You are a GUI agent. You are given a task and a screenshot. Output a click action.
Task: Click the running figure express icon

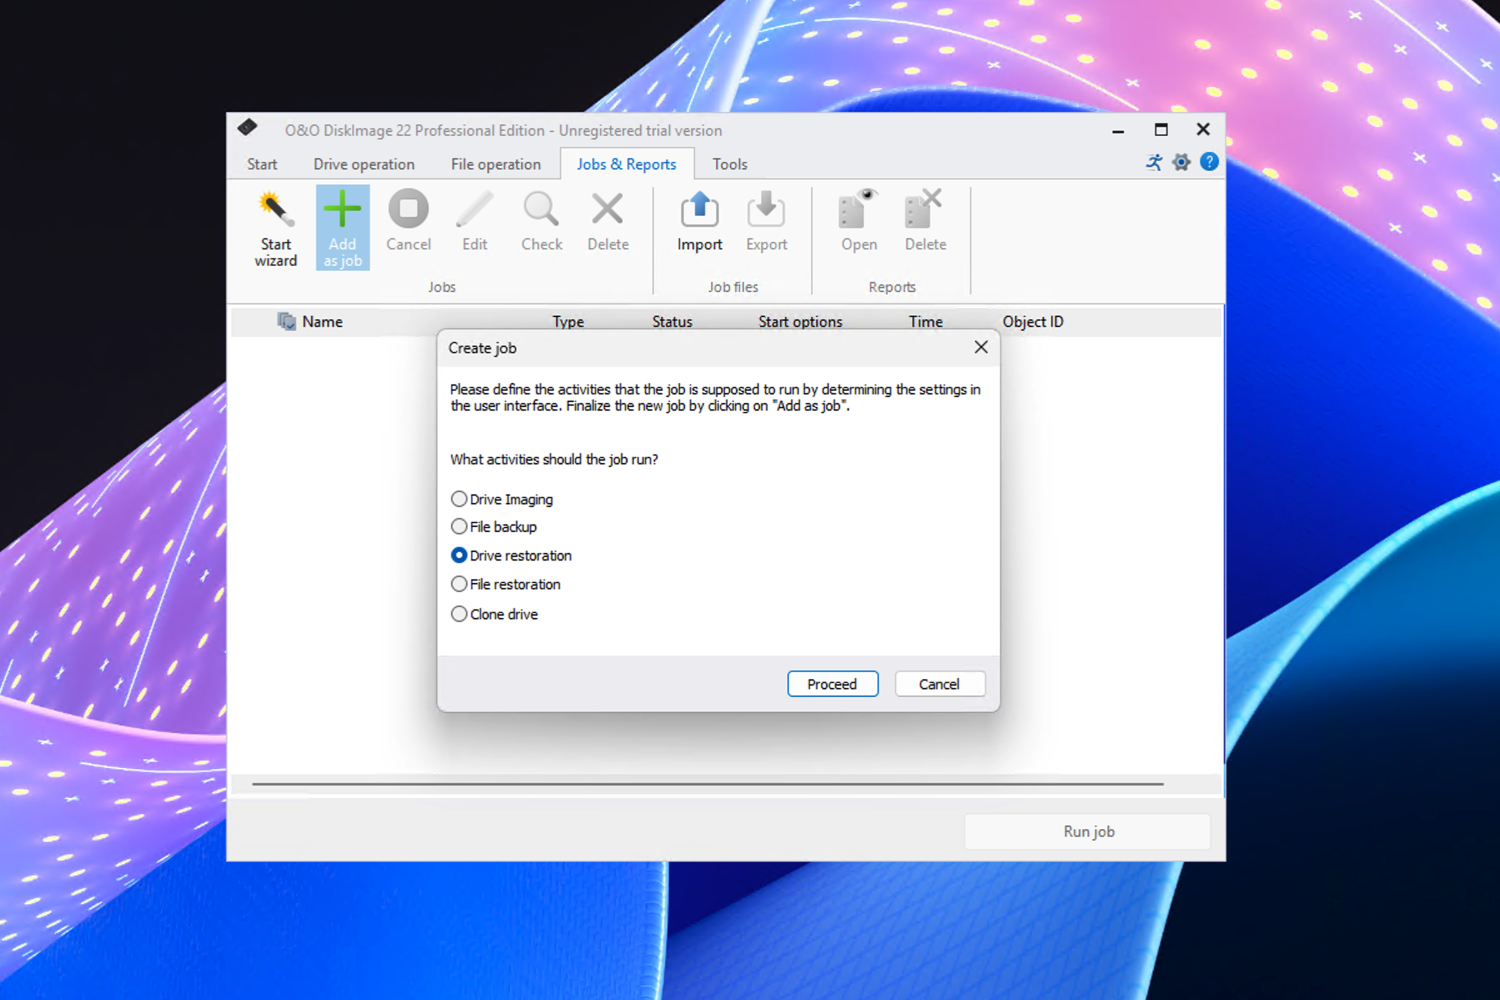1154,162
